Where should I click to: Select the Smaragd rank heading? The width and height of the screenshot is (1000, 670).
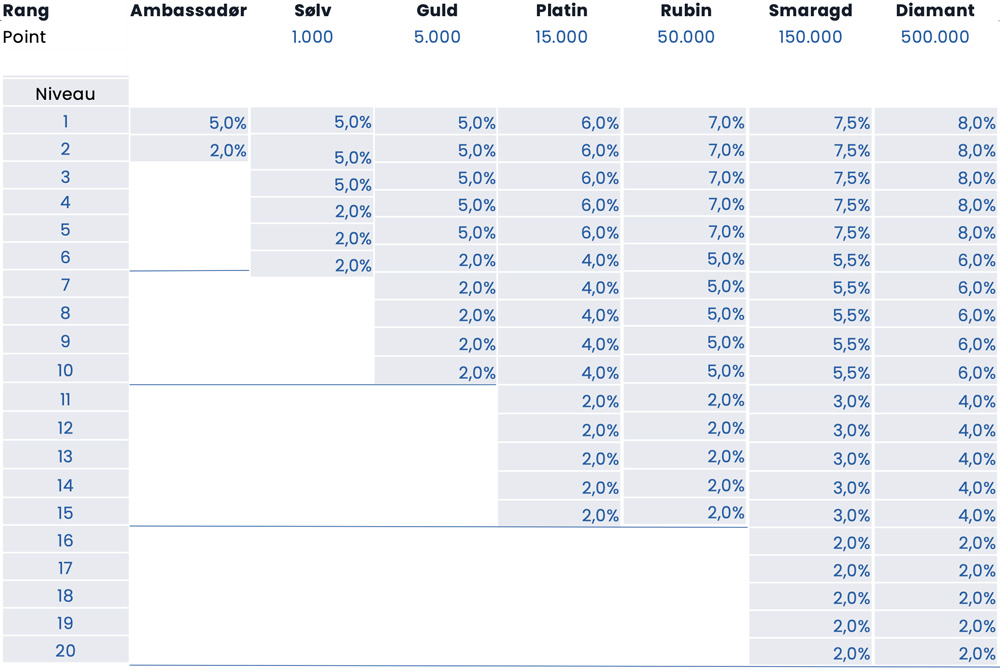810,11
